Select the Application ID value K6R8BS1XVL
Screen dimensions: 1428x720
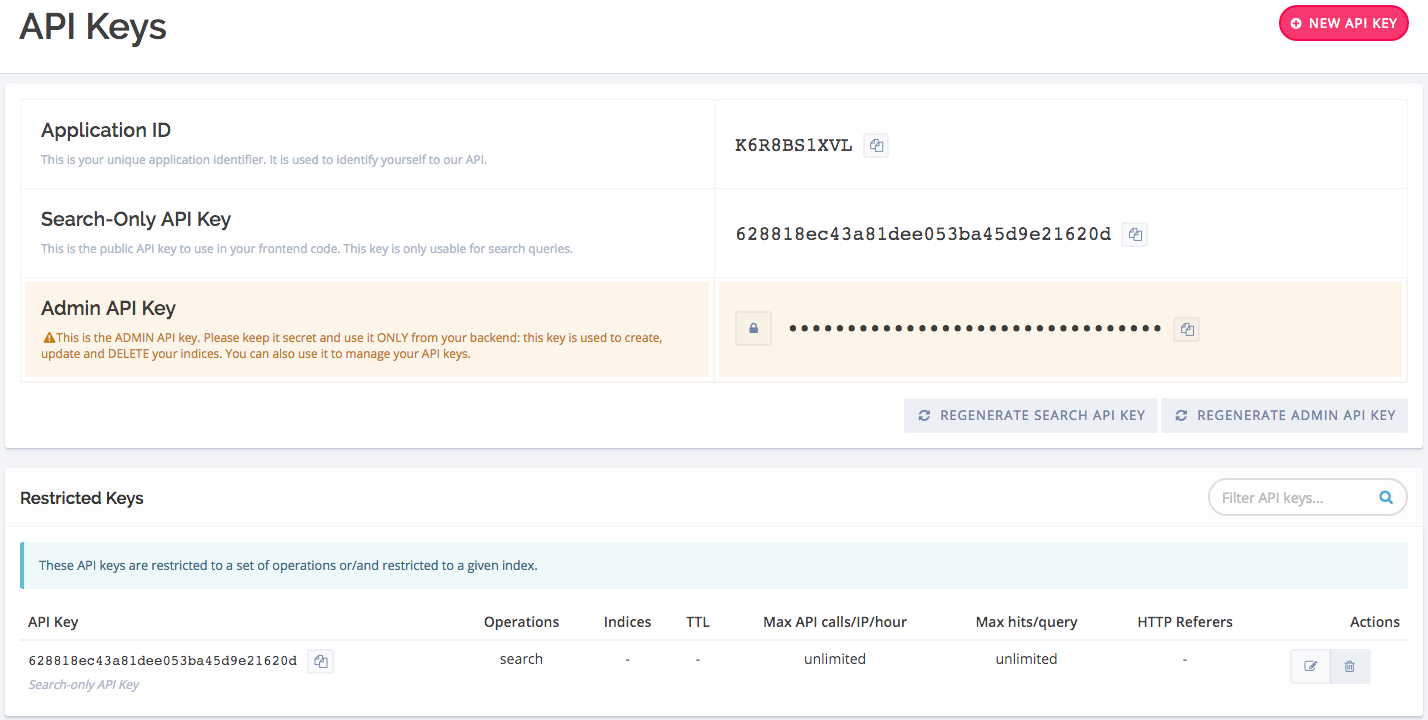point(793,146)
